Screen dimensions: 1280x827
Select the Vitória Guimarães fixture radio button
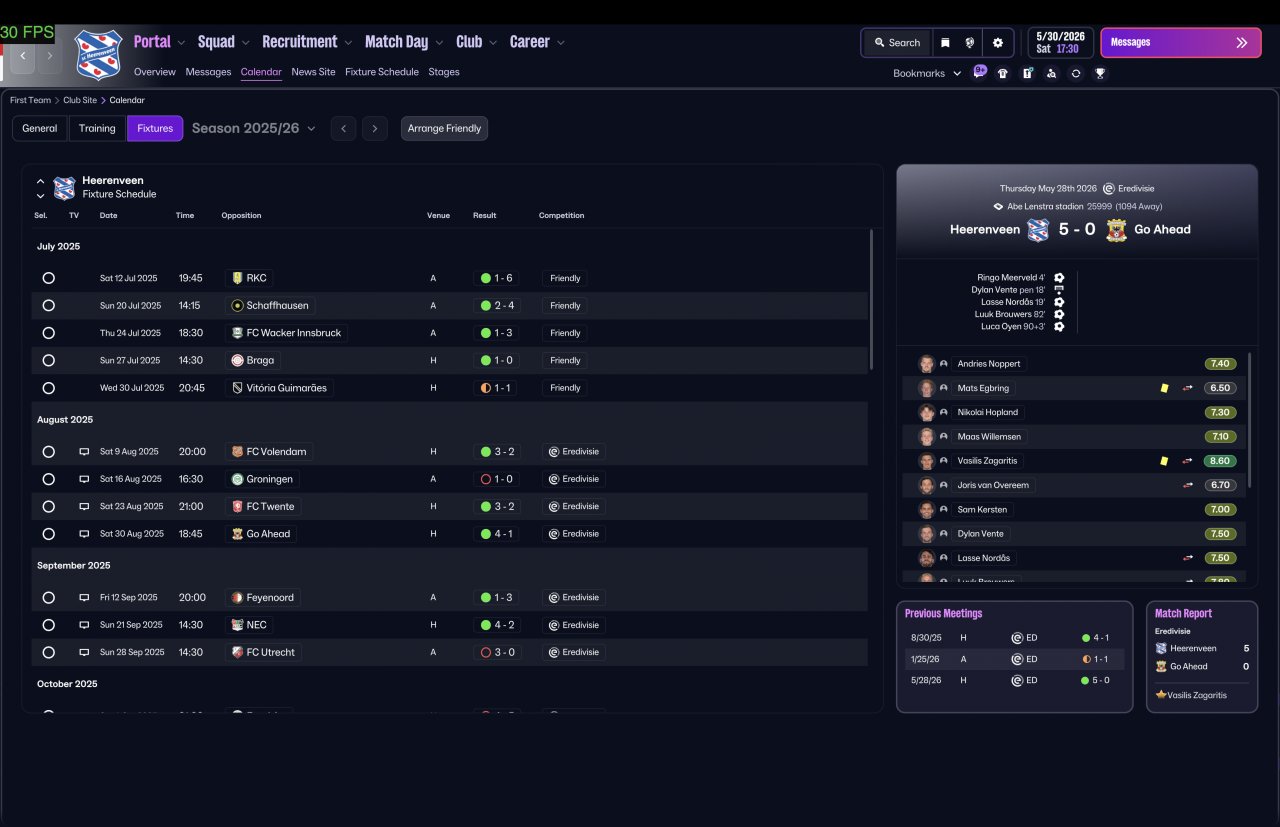pyautogui.click(x=48, y=388)
